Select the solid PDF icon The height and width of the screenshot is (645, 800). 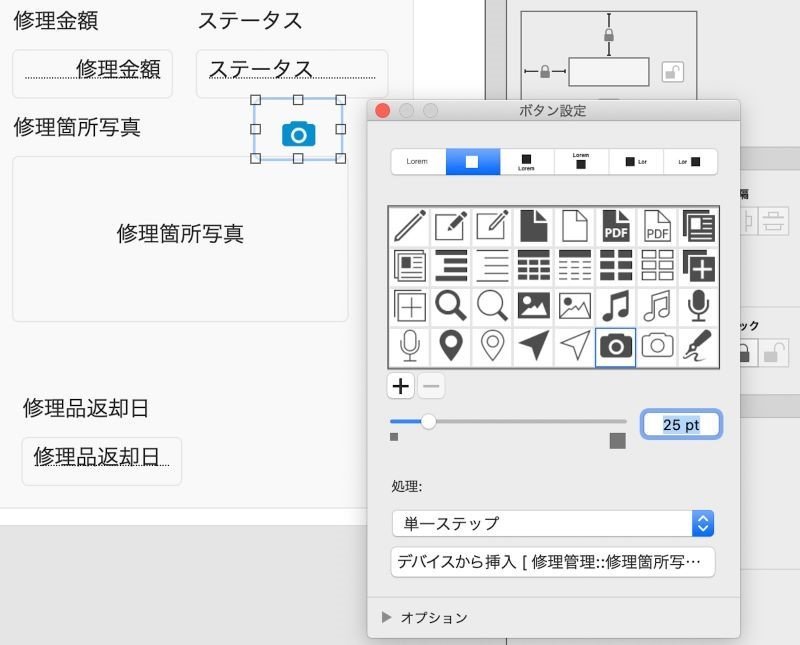coord(616,226)
